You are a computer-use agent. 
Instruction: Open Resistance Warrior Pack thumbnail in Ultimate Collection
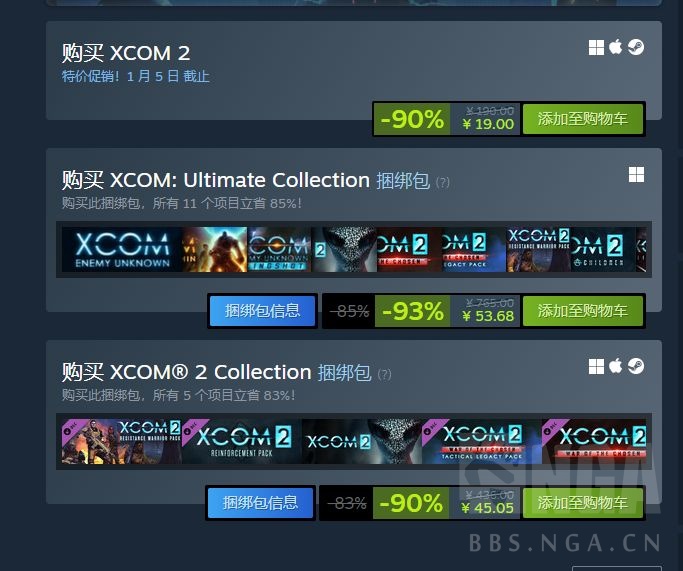pyautogui.click(x=538, y=250)
